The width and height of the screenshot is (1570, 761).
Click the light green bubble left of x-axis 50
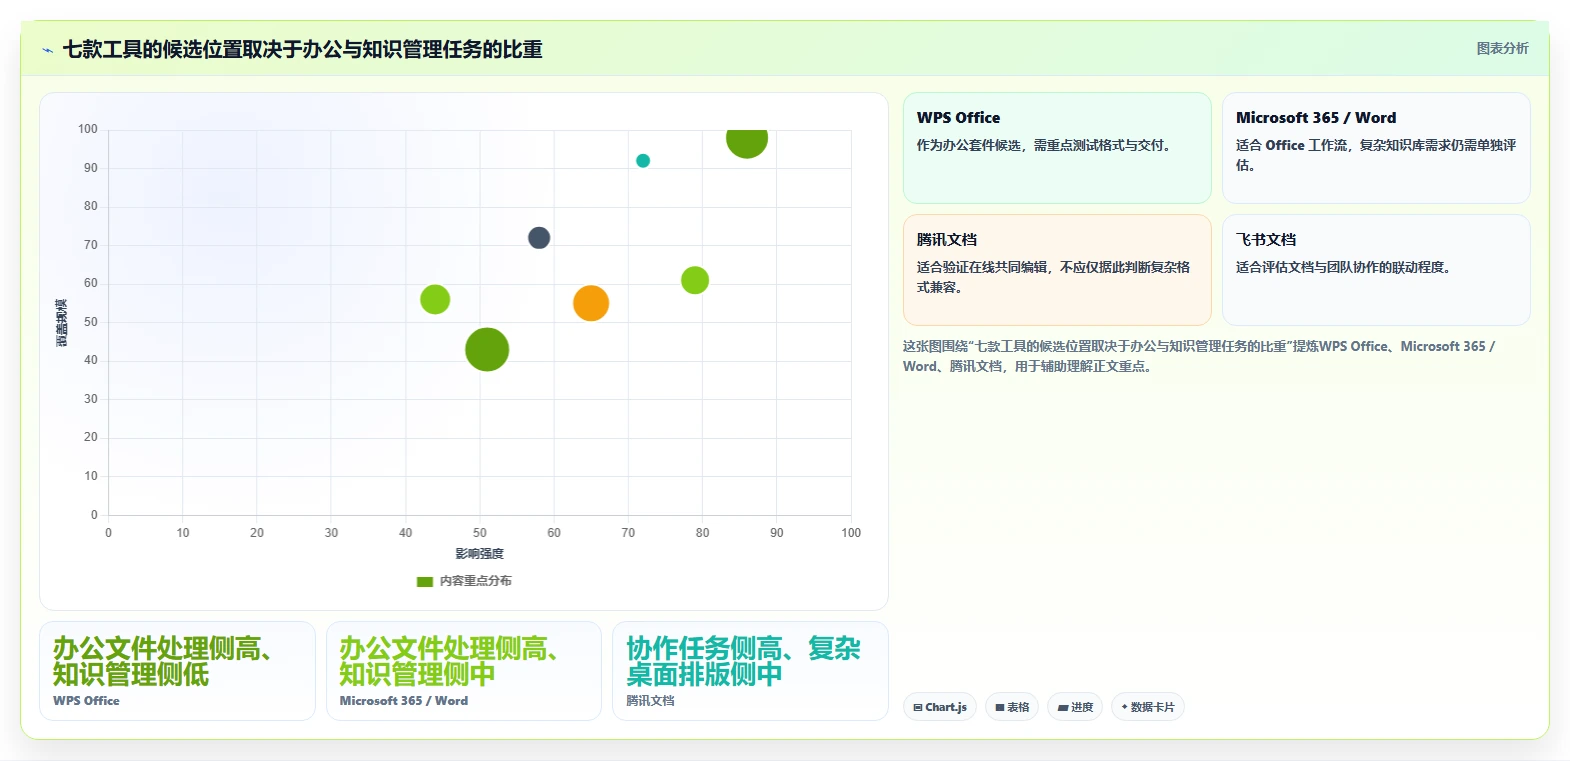435,299
